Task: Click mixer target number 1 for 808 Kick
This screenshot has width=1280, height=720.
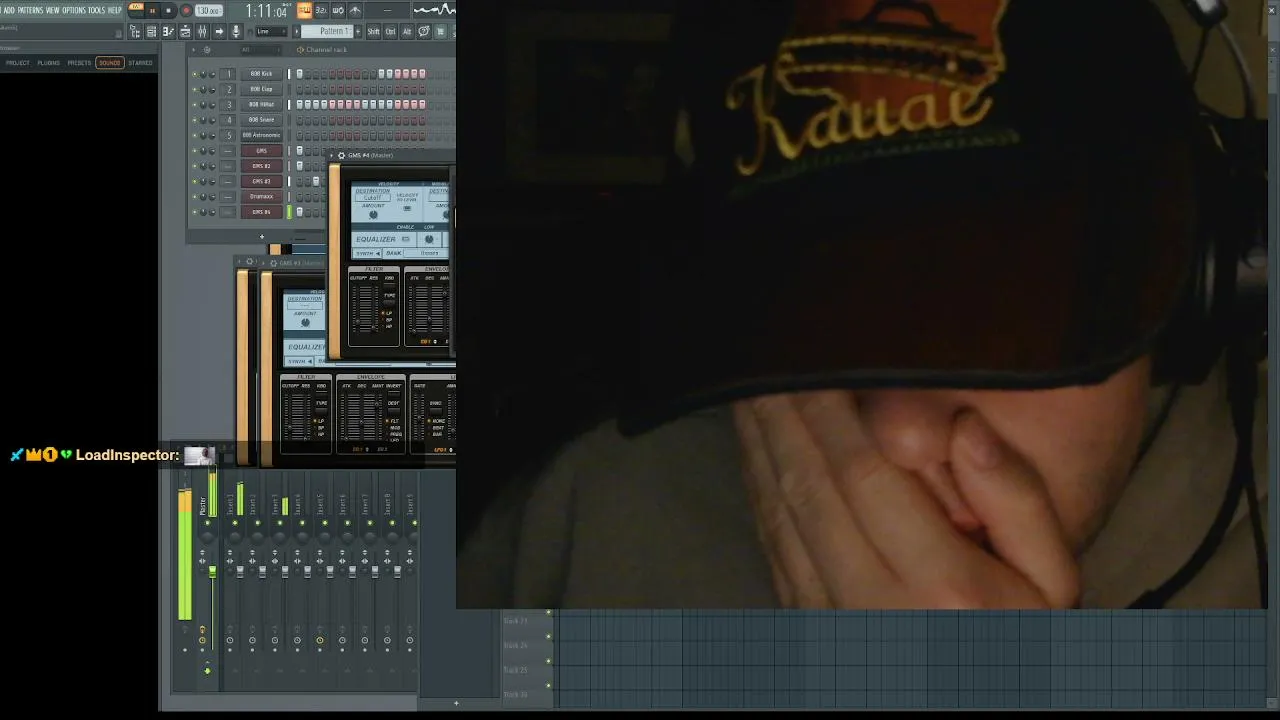Action: (228, 74)
